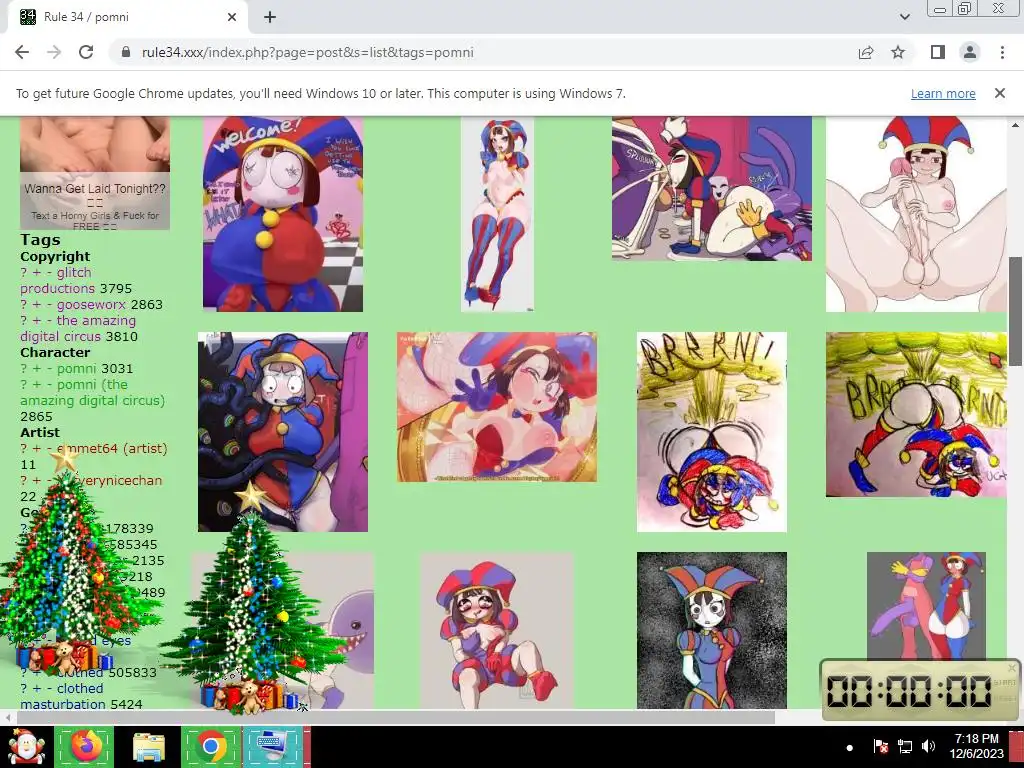The image size is (1024, 768).
Task: Click the dot indicator in tray
Action: click(x=849, y=748)
